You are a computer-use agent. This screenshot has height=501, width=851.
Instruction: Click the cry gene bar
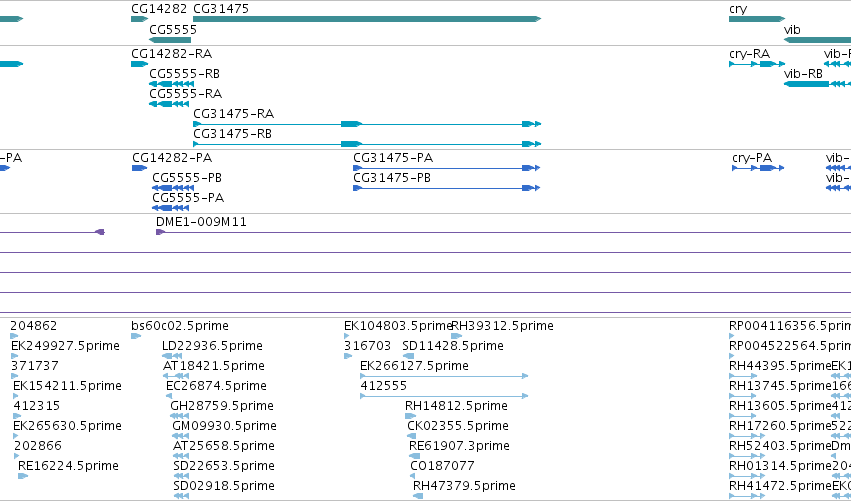point(757,19)
